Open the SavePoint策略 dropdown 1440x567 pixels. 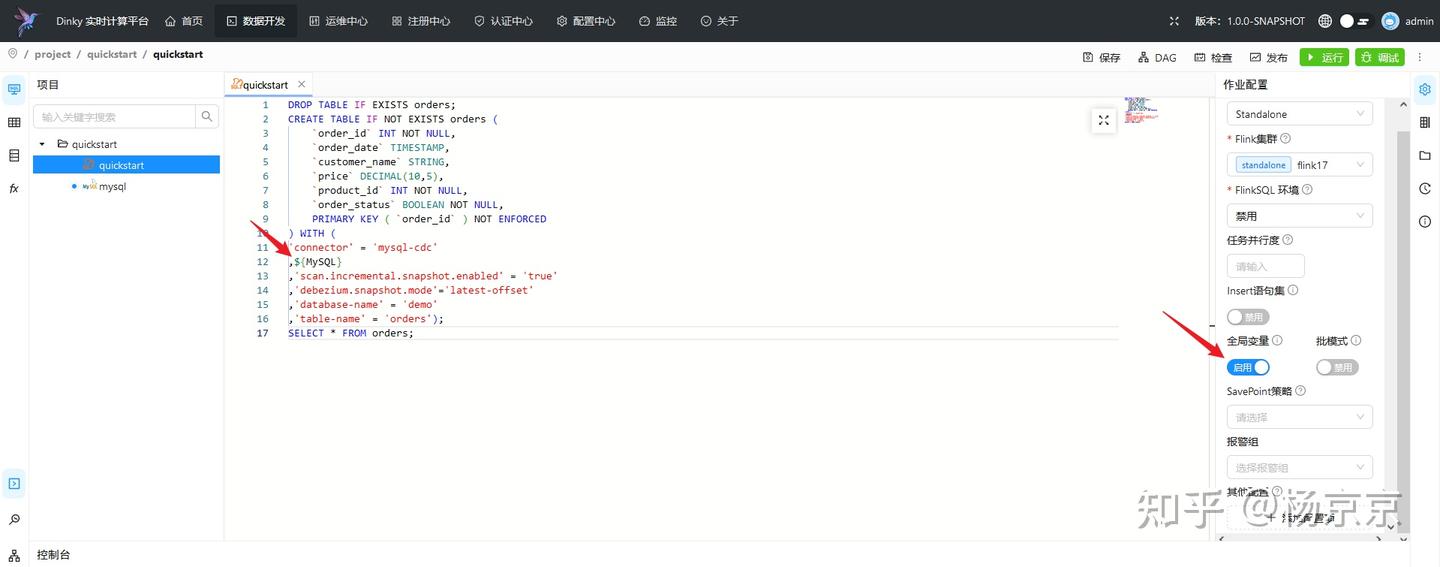click(1299, 417)
